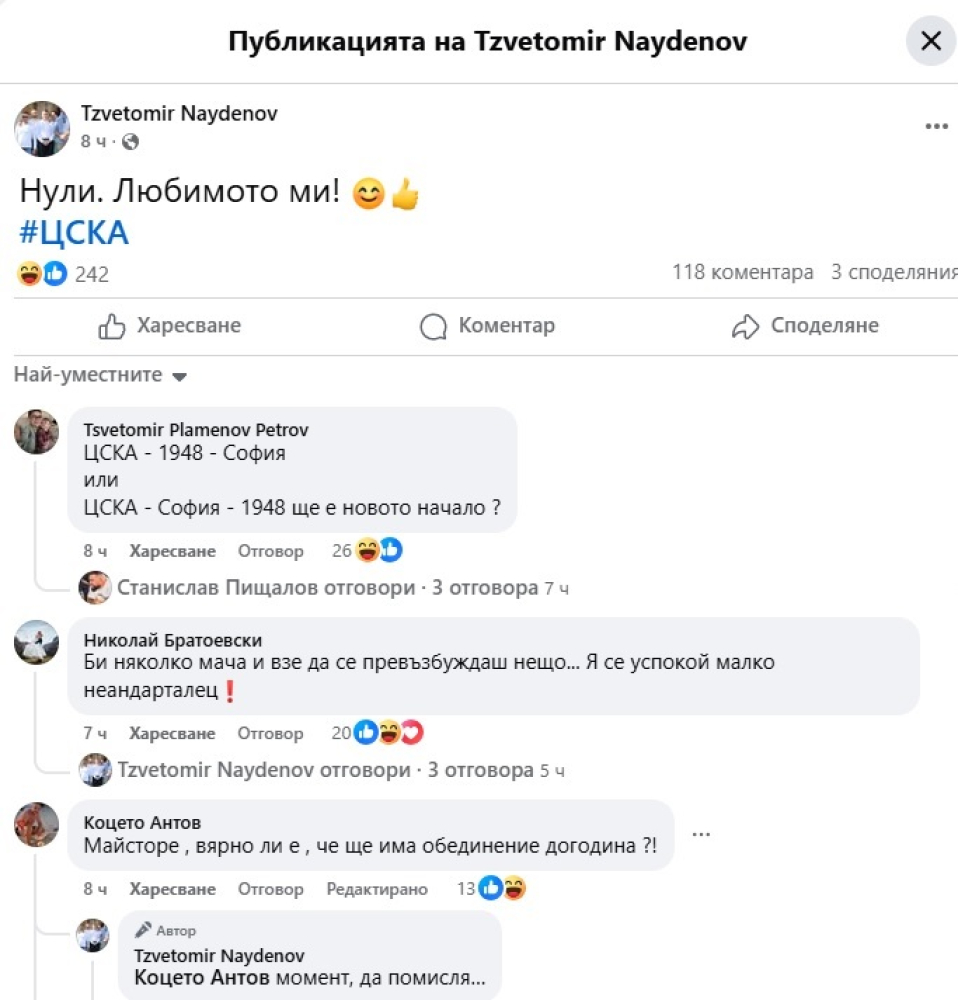Like Николай Братоевски's comment via Харесване

[172, 734]
